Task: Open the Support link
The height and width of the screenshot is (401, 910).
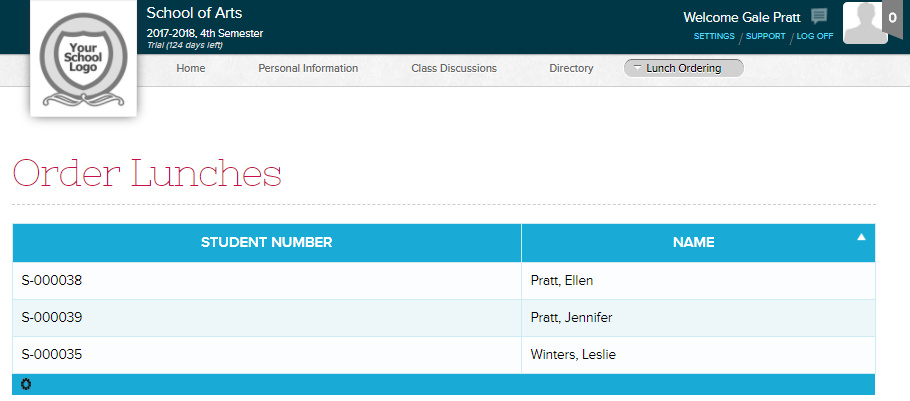Action: tap(765, 36)
